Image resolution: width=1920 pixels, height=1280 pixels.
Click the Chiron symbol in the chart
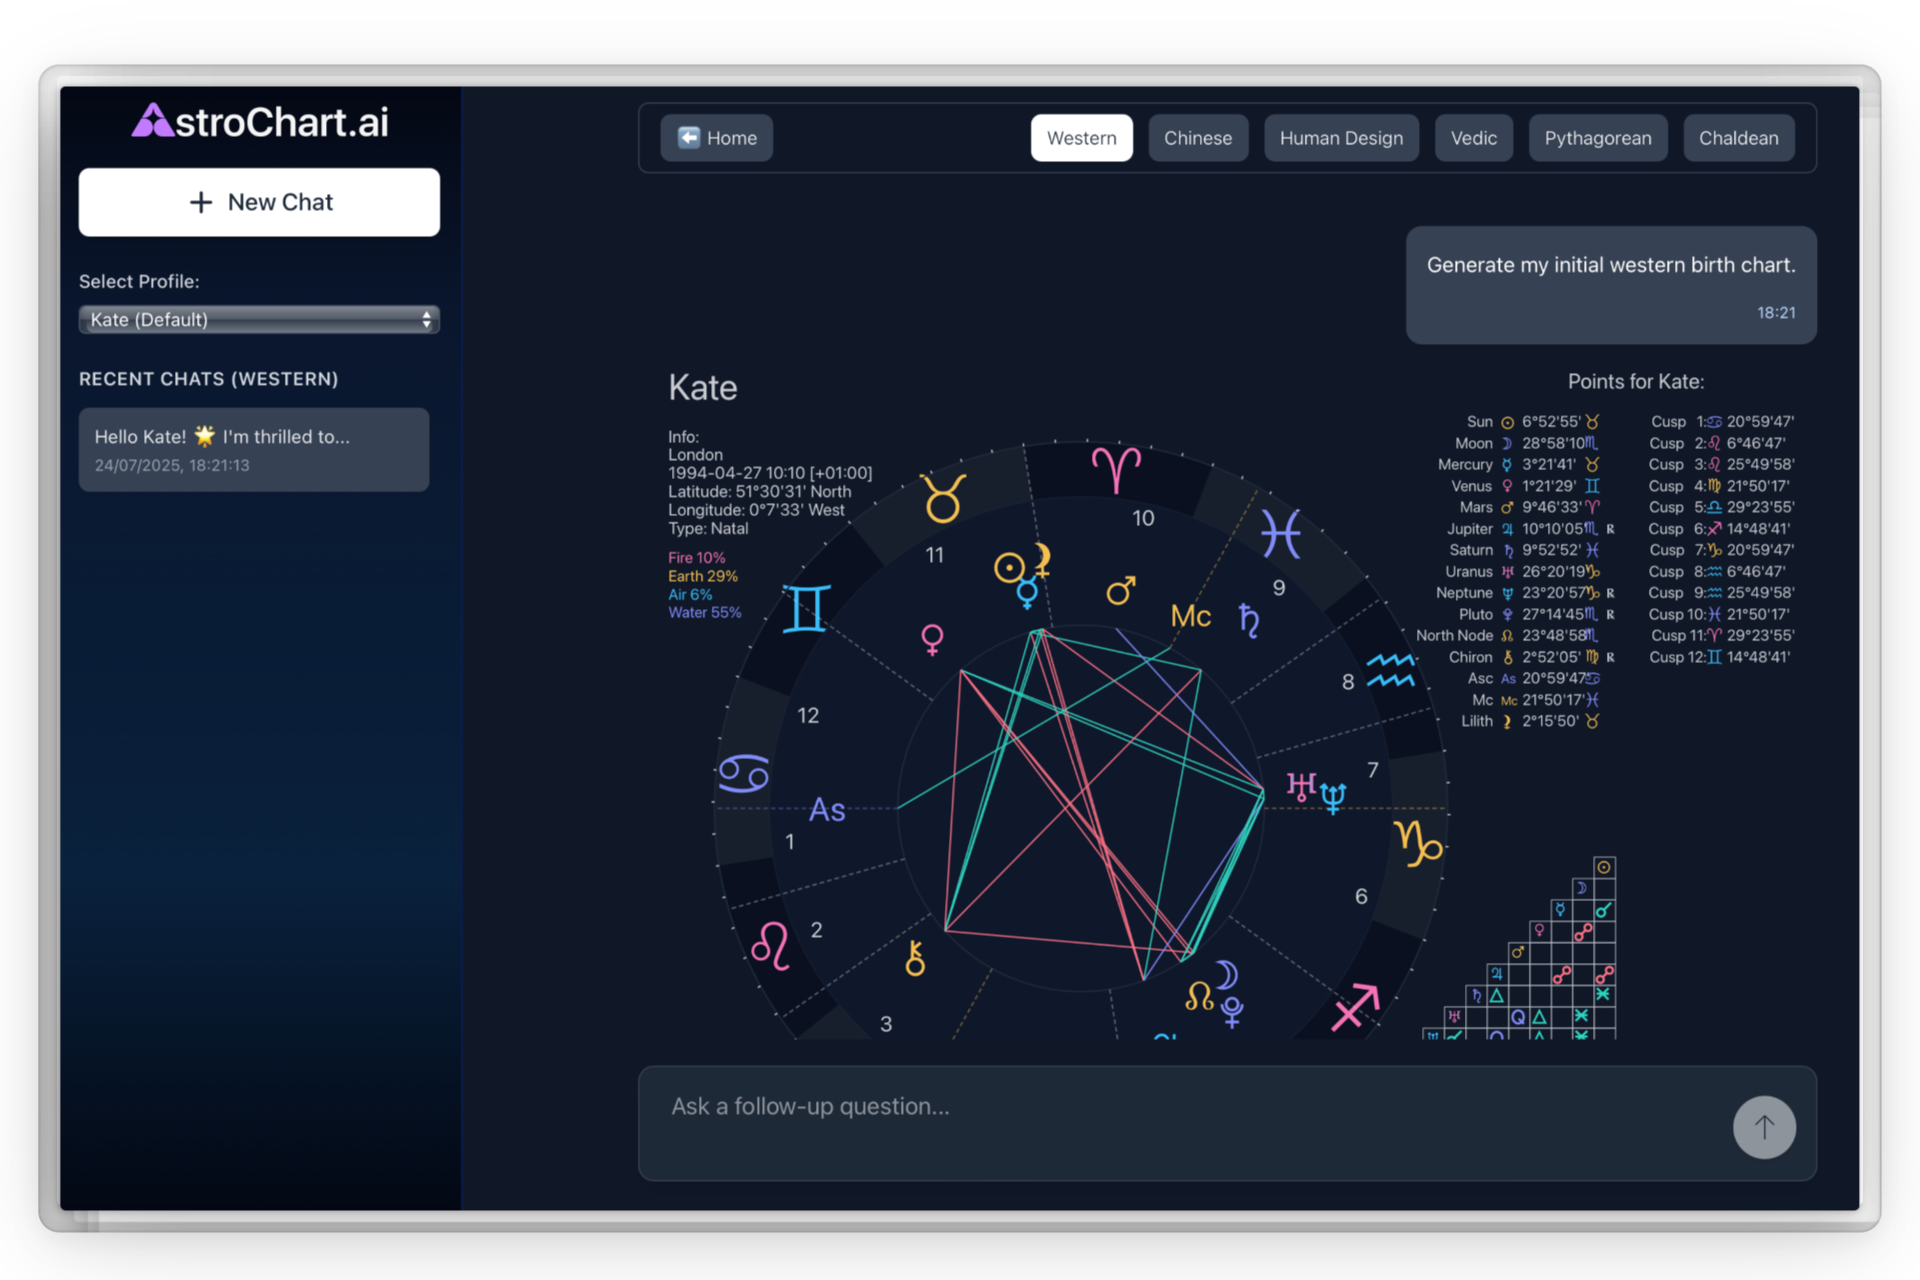[915, 958]
